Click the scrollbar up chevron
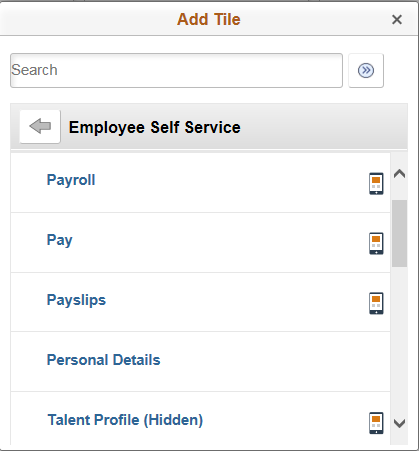This screenshot has height=451, width=419. (x=399, y=174)
